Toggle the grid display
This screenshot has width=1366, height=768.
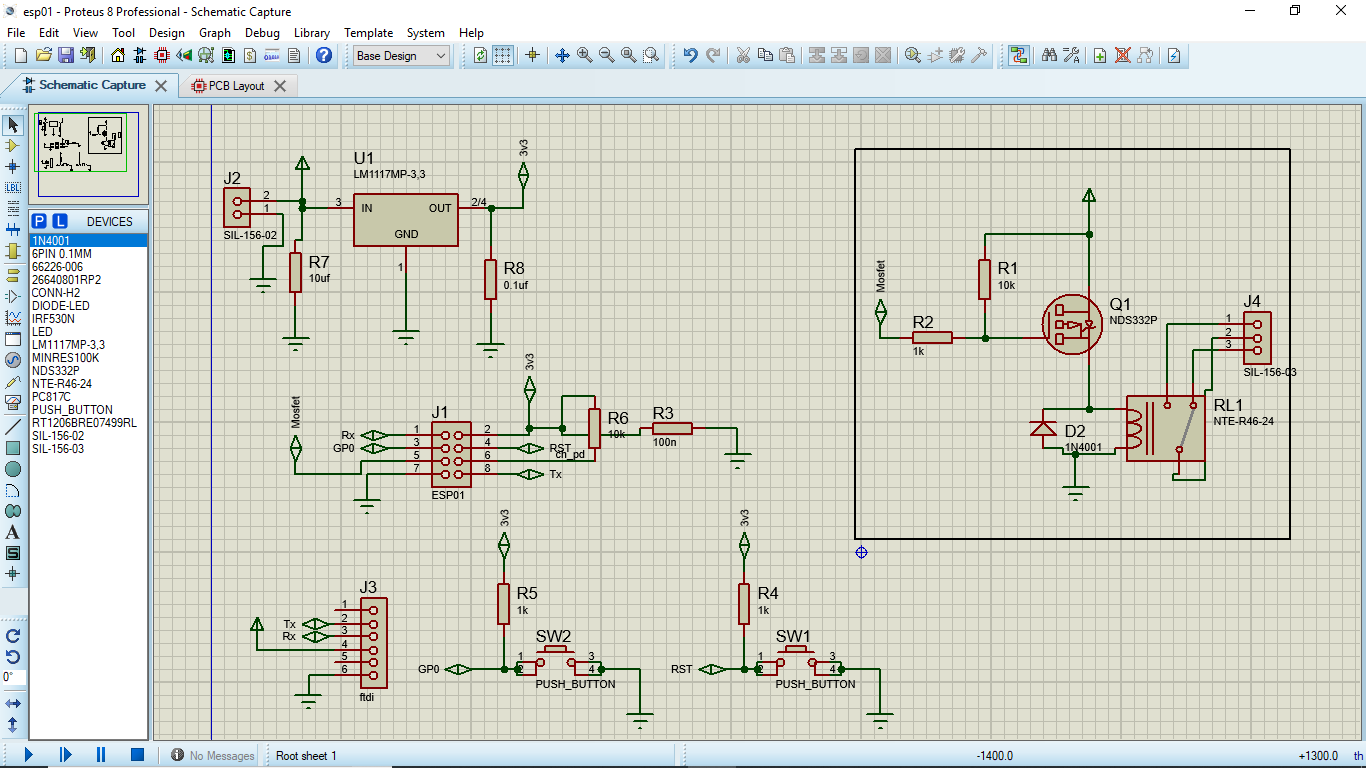(503, 56)
